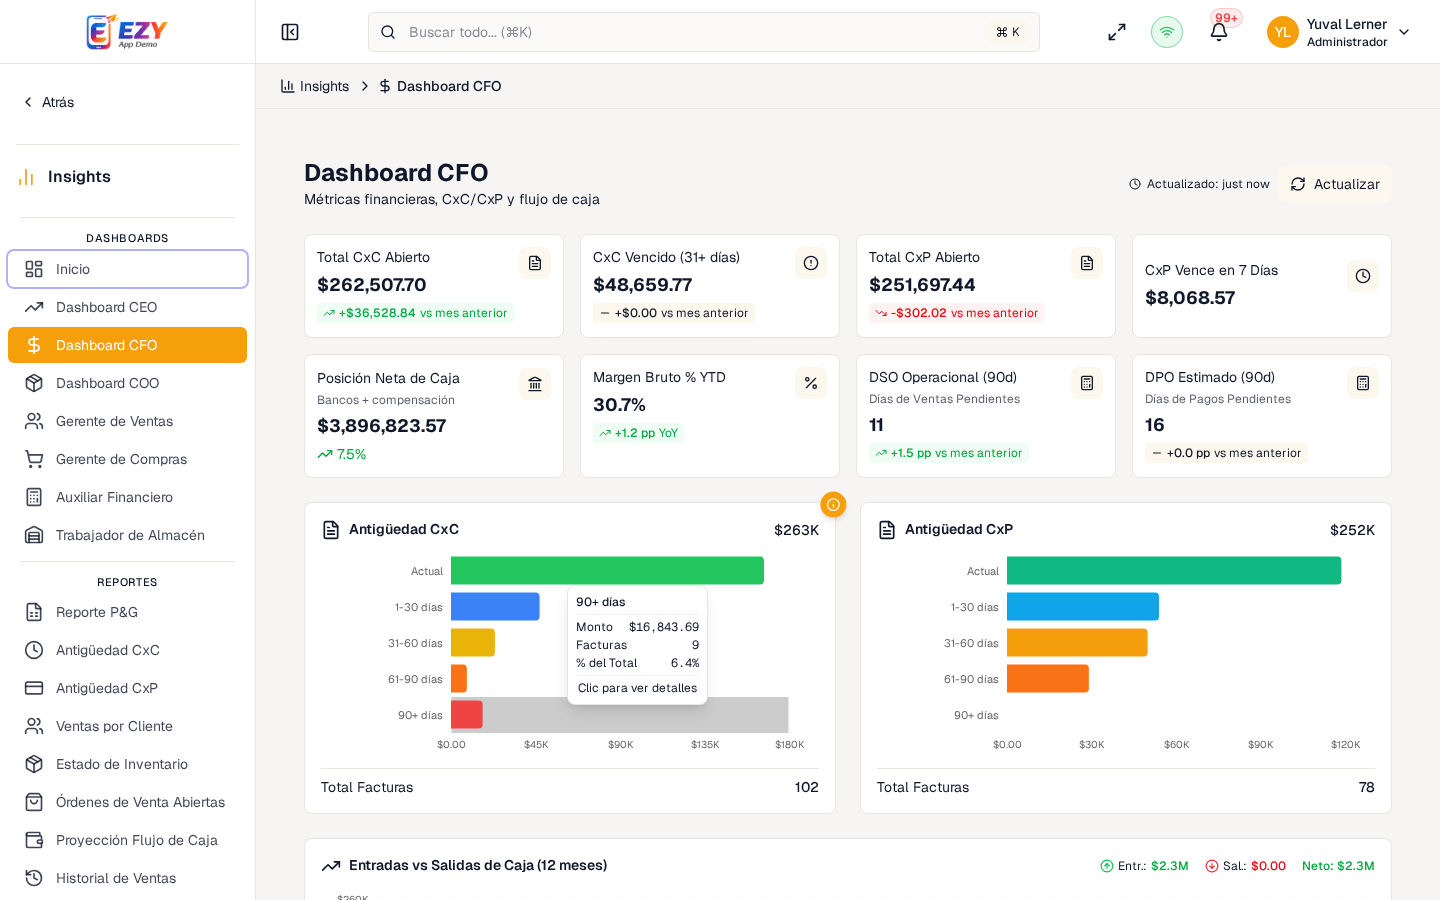The height and width of the screenshot is (900, 1440).
Task: Collapse the sidebar with the panel icon
Action: [290, 32]
